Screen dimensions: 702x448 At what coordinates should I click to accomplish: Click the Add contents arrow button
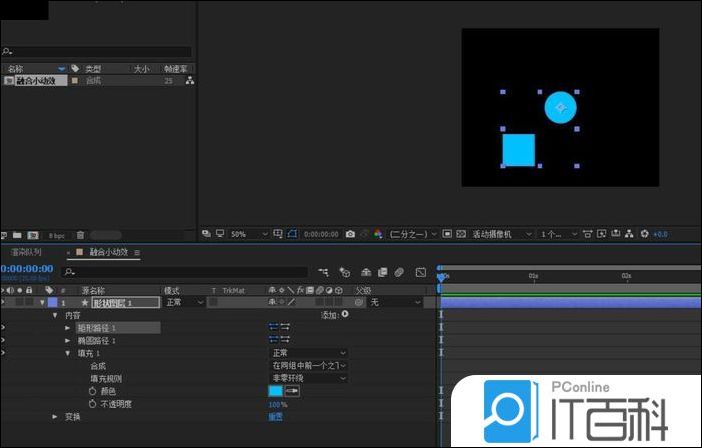345,314
